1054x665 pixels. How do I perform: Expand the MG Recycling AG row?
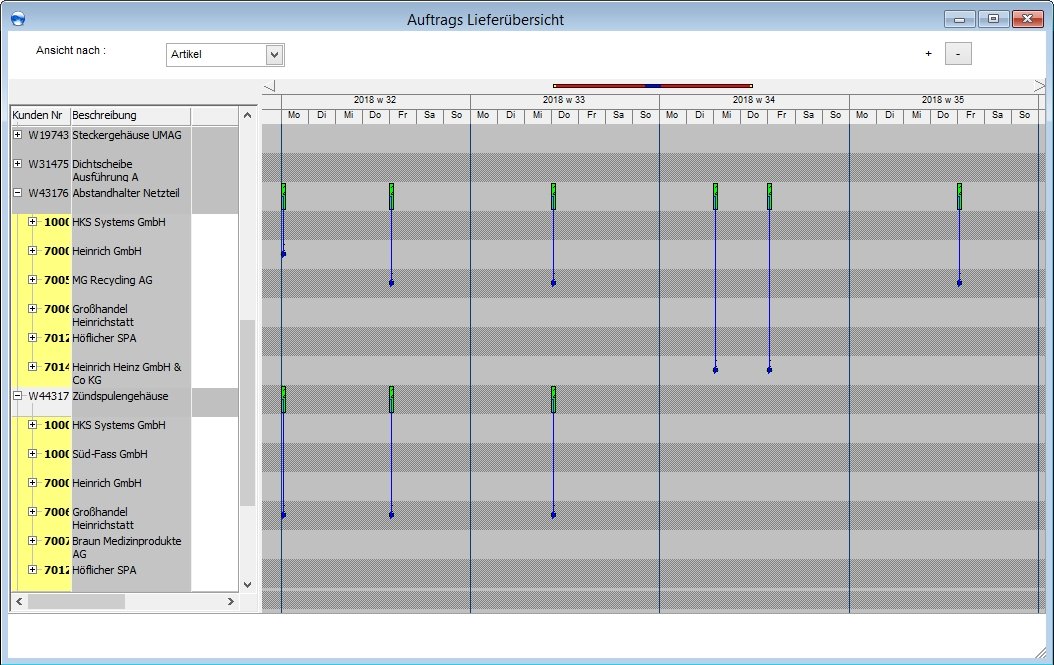tap(32, 279)
